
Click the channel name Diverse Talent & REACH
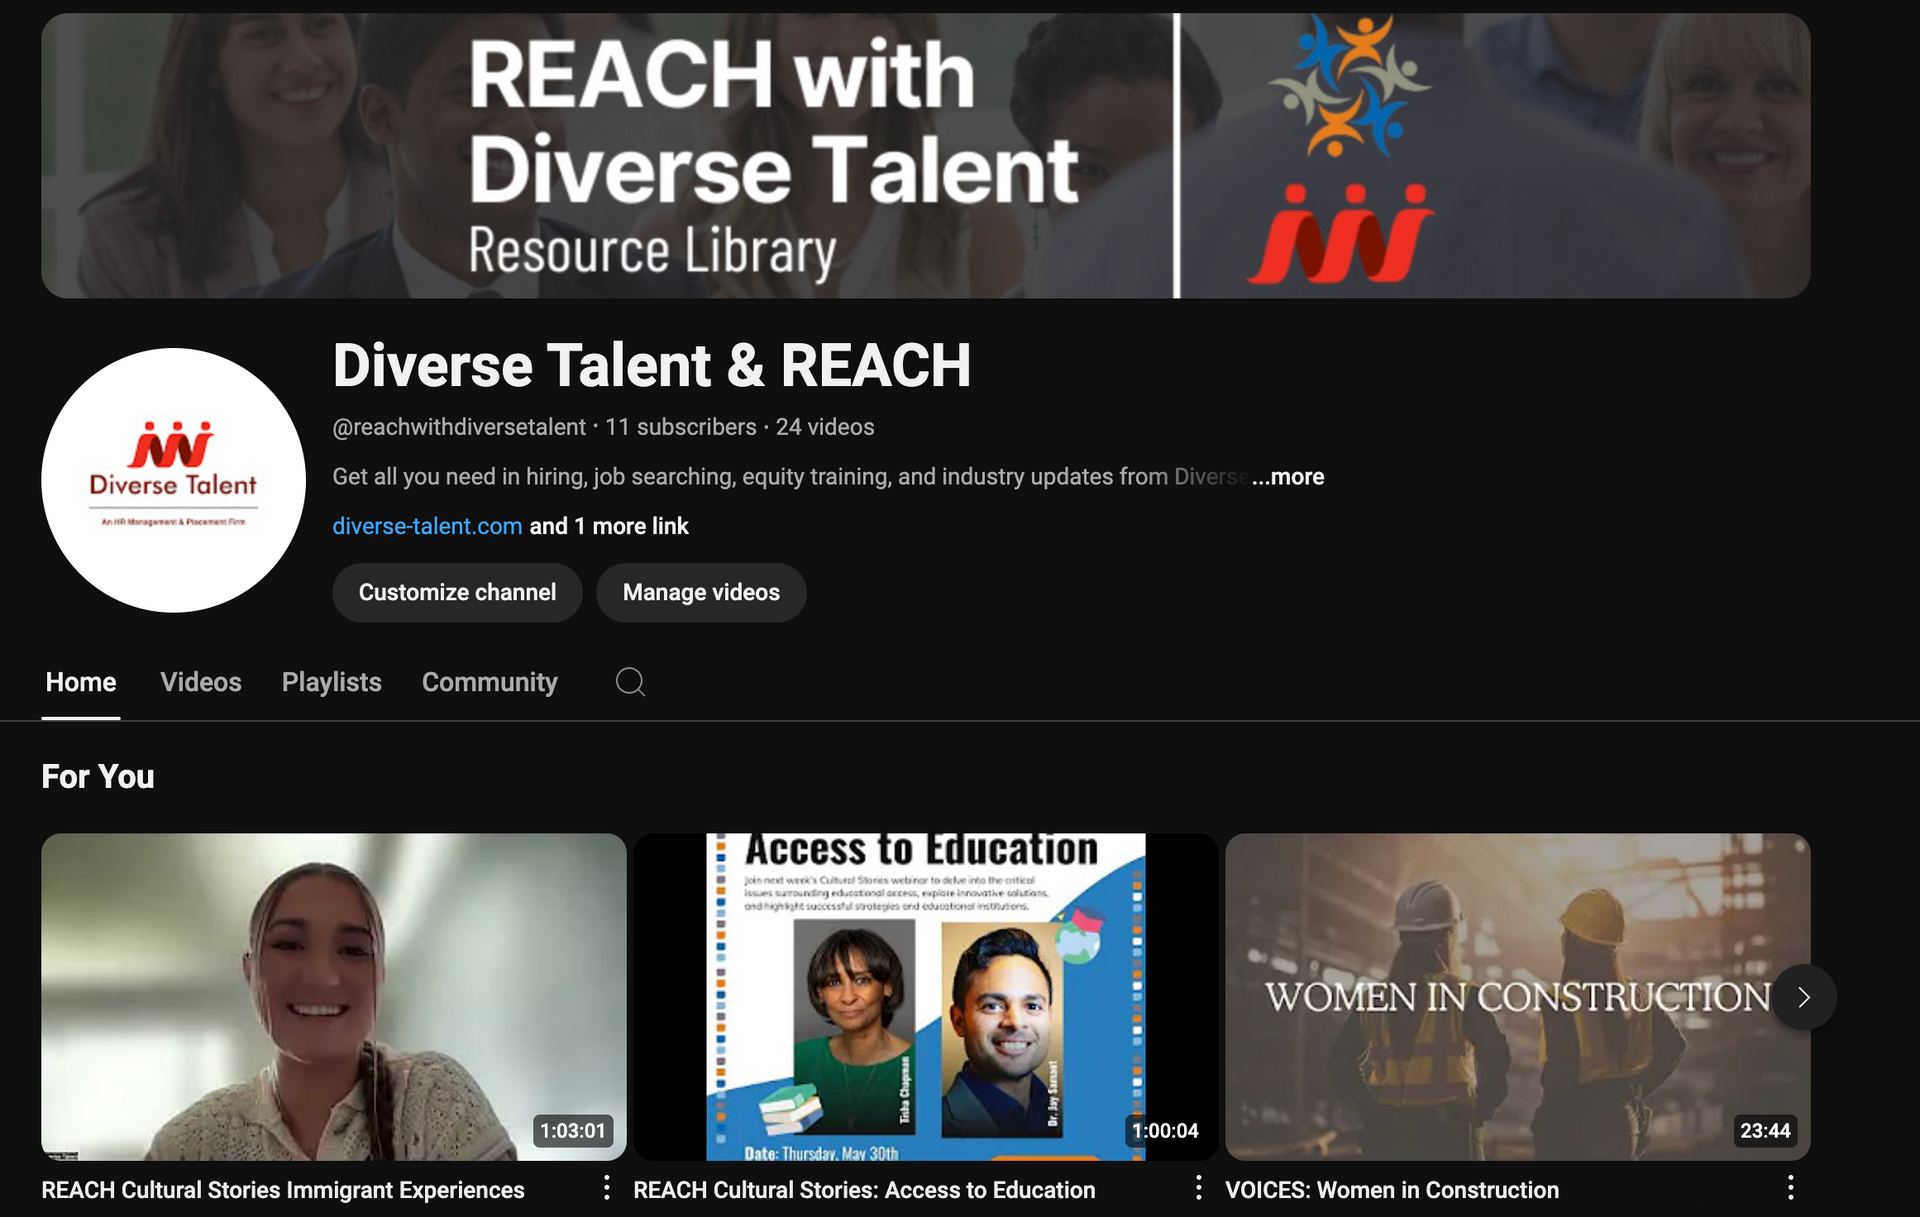click(x=652, y=365)
